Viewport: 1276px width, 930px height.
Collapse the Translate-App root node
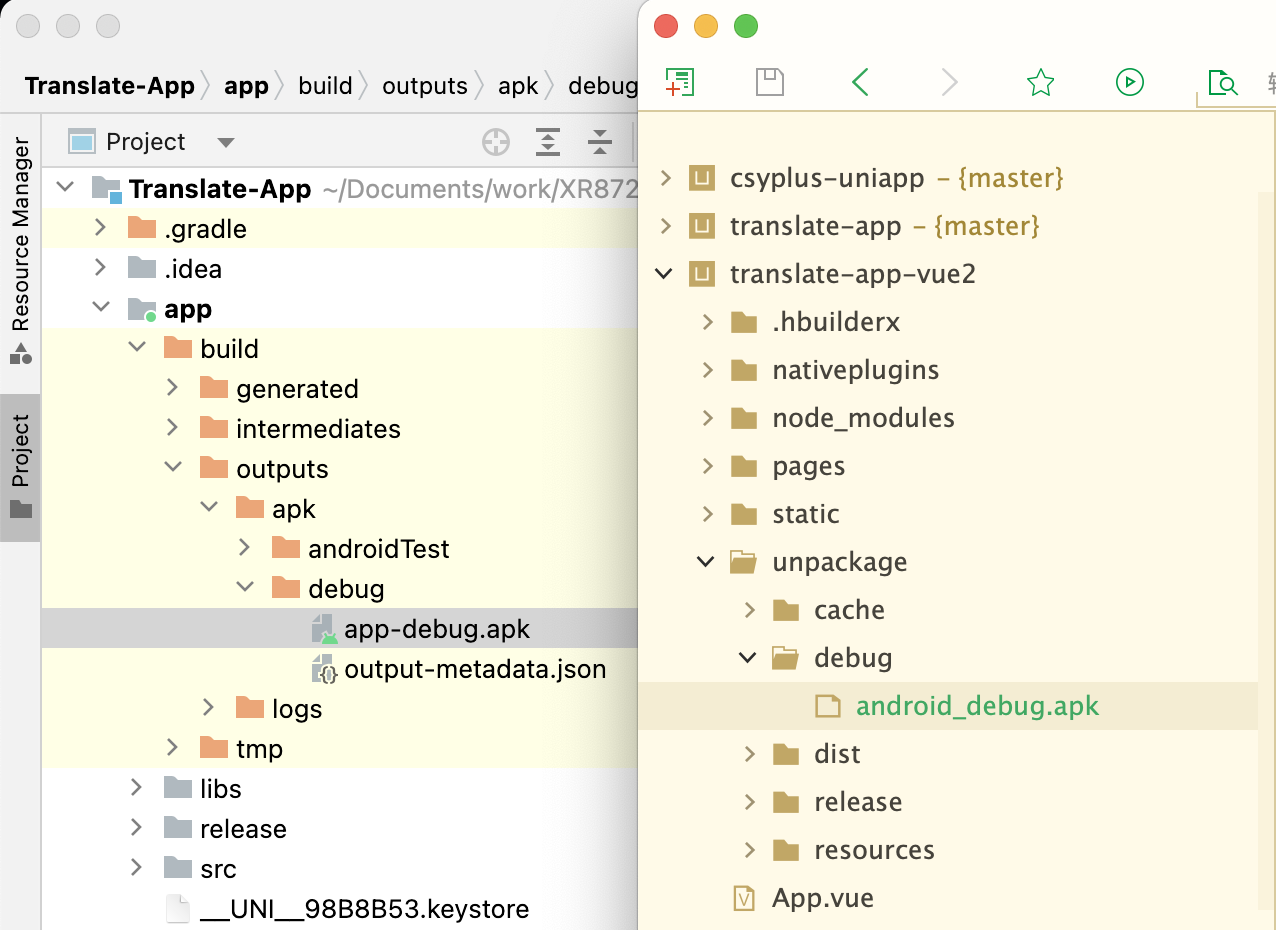[x=65, y=187]
